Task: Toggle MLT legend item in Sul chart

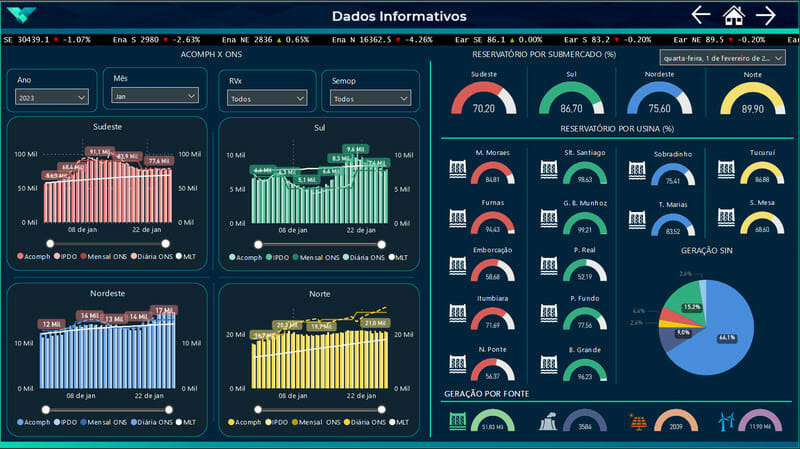Action: (396, 257)
